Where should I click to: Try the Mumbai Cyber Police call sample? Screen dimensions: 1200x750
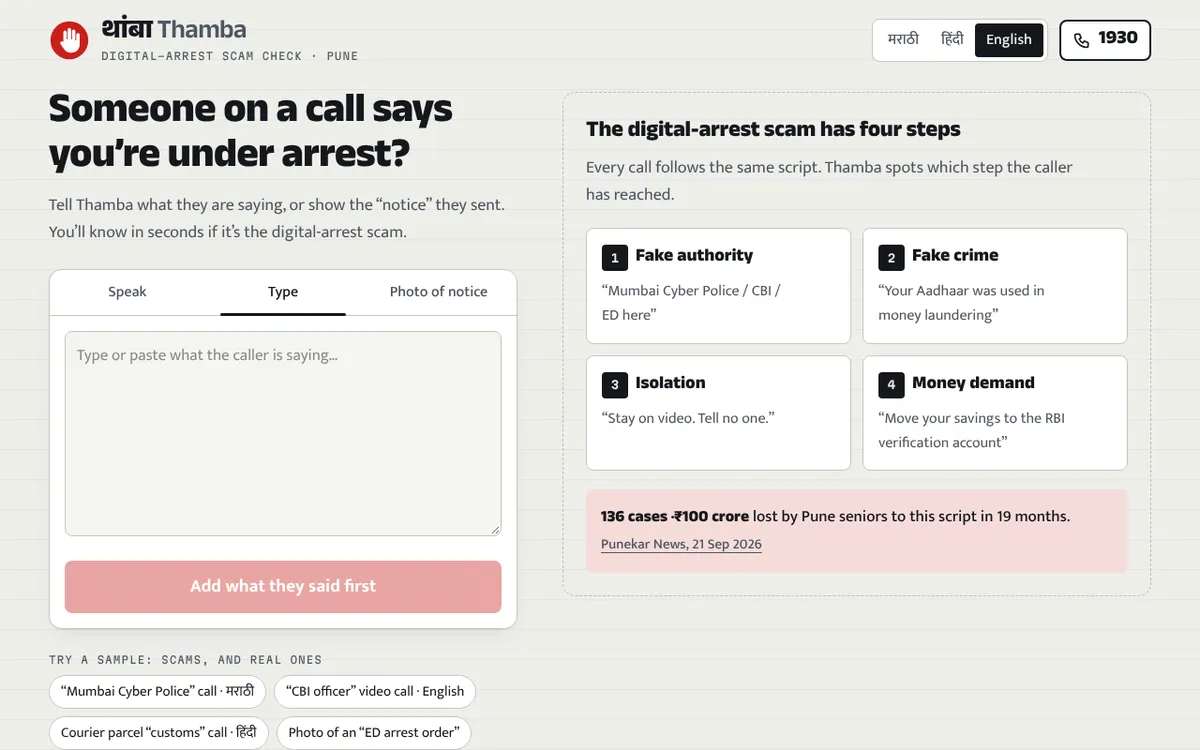click(x=157, y=691)
